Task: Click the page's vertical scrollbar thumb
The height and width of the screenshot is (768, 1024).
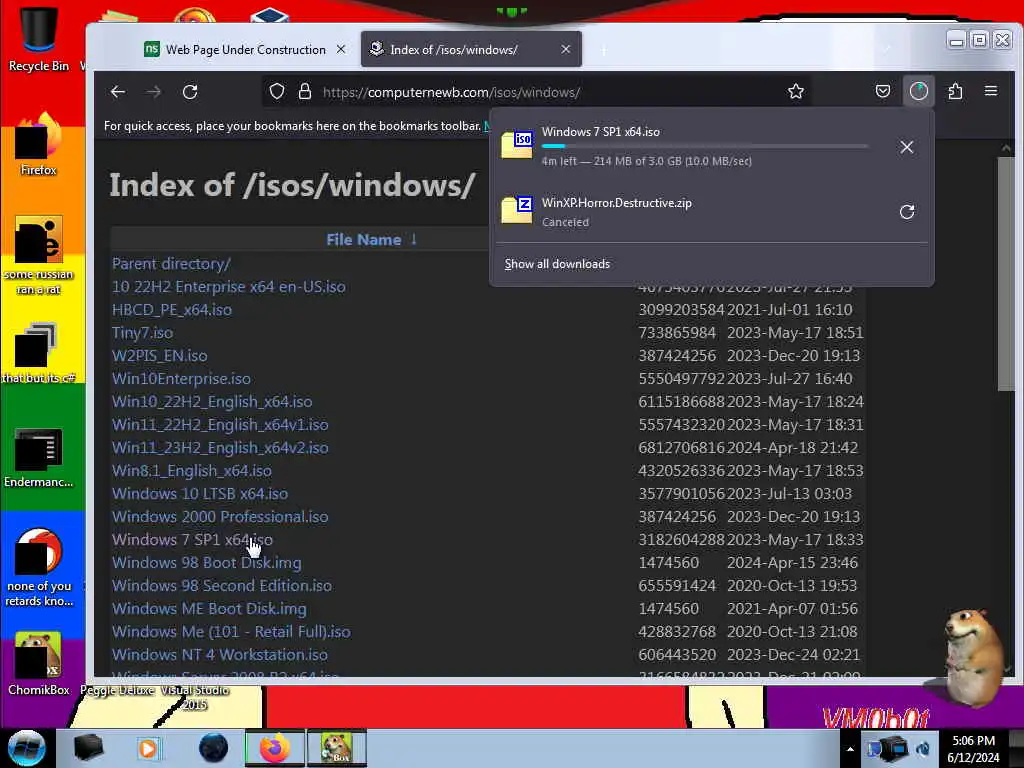Action: [x=1006, y=274]
